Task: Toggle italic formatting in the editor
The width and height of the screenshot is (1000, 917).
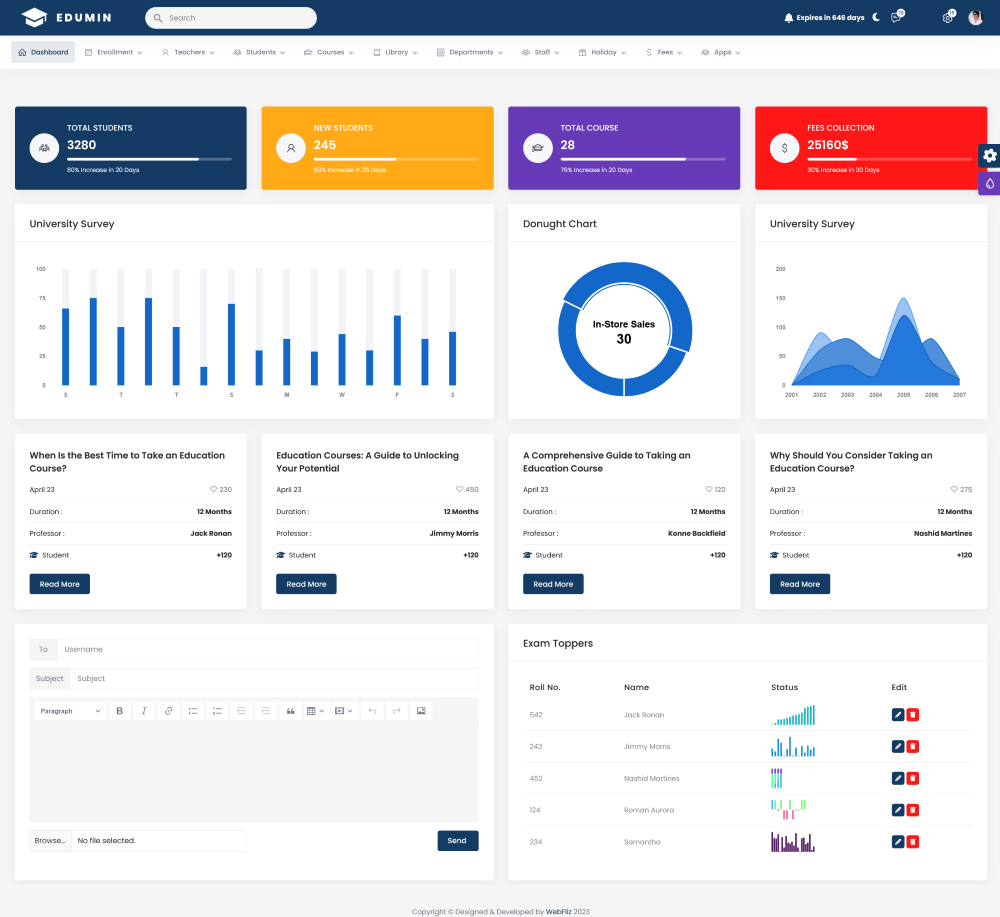Action: (144, 711)
